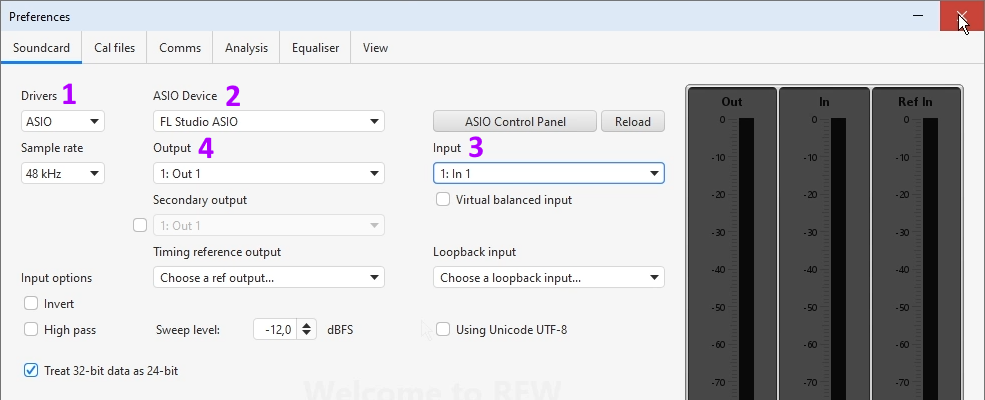The width and height of the screenshot is (985, 400).
Task: Switch to the Cal files tab
Action: coord(115,47)
